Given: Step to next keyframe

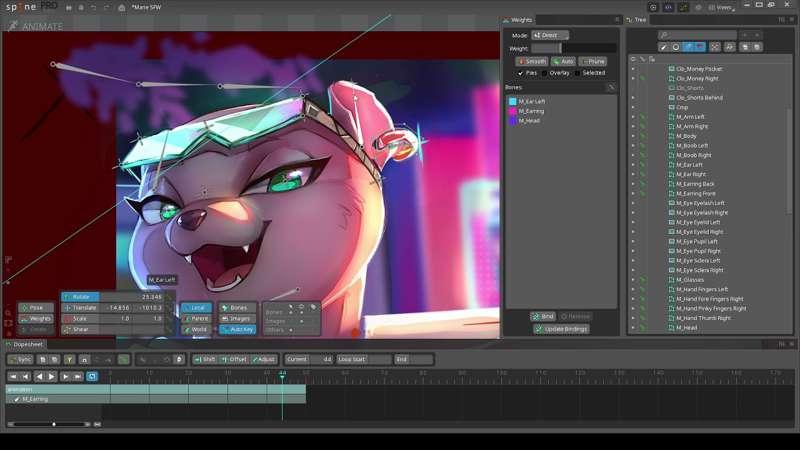Looking at the screenshot, I should (65, 377).
